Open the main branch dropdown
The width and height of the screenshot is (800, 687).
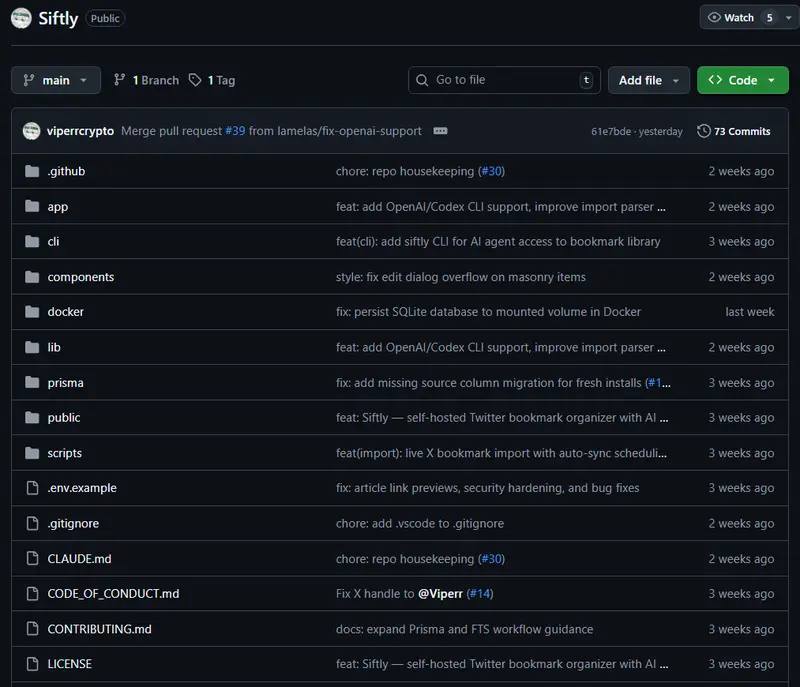56,80
